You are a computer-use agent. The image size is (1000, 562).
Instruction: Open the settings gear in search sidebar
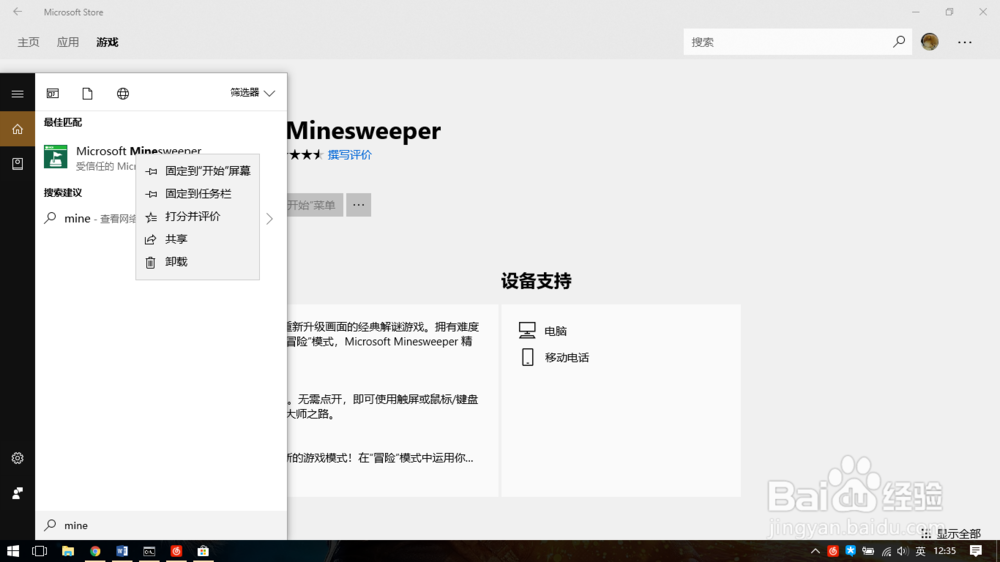click(x=17, y=458)
